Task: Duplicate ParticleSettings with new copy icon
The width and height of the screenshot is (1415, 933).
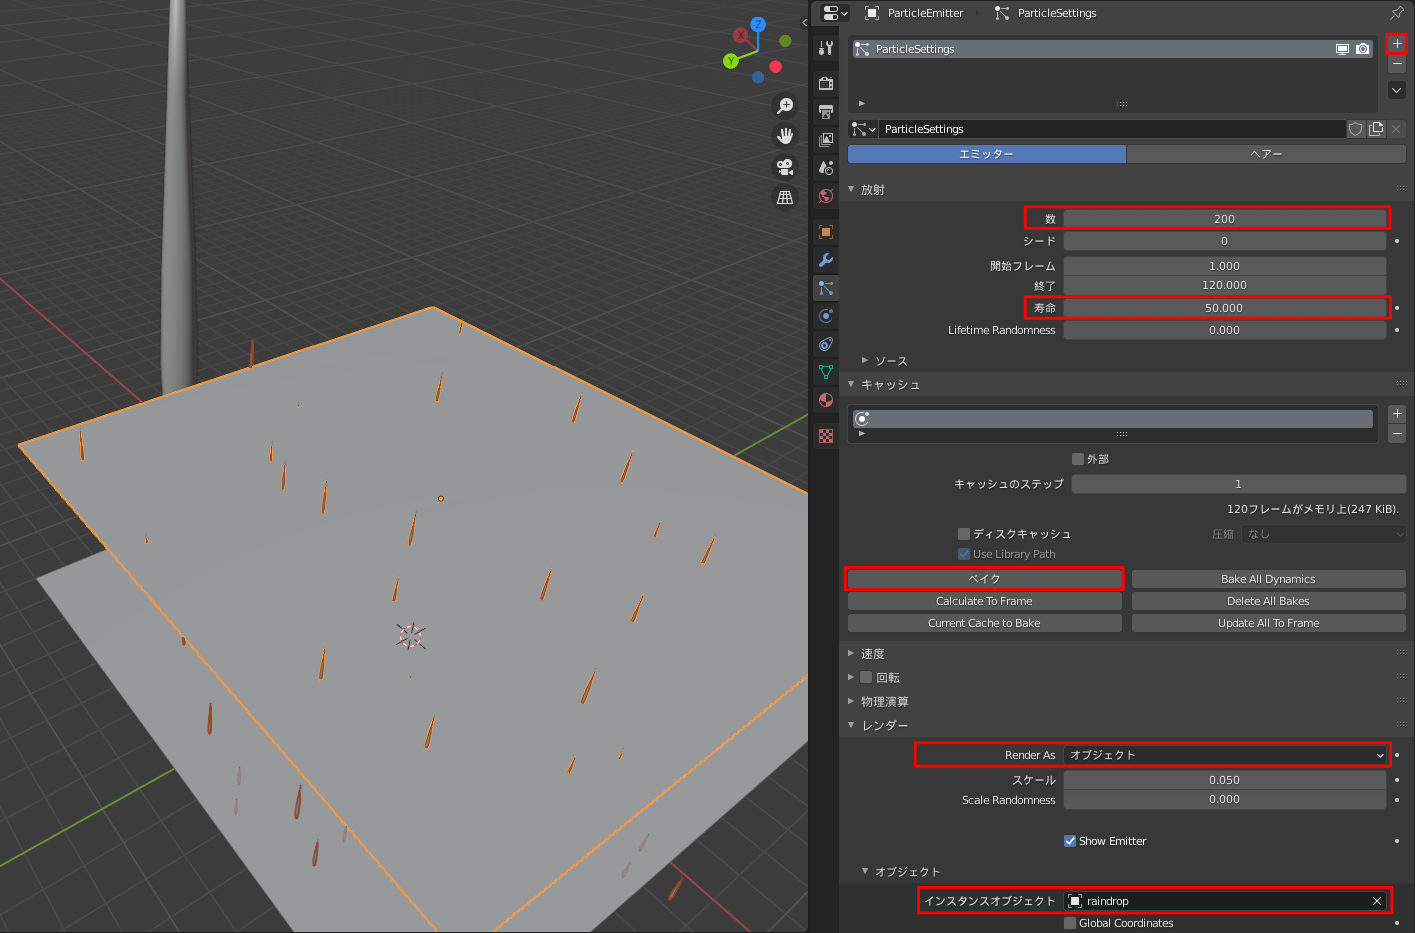Action: pos(1376,129)
